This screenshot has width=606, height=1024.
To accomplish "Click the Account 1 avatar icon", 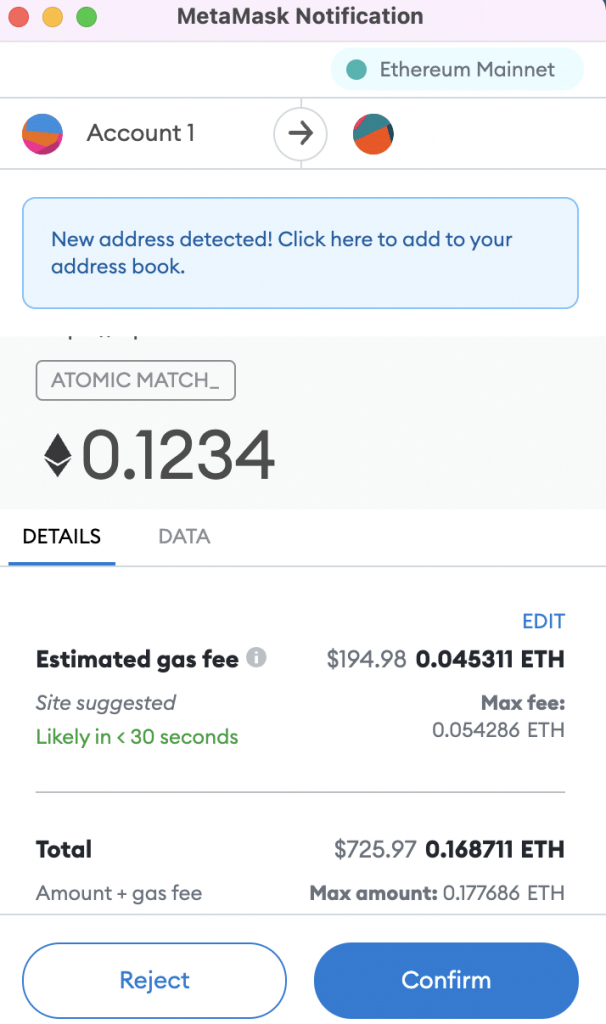I will click(x=42, y=134).
